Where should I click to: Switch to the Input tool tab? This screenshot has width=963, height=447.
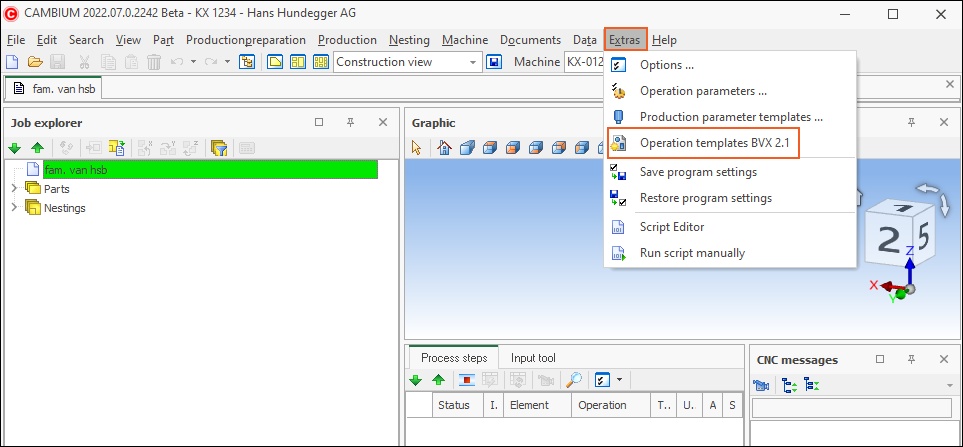pyautogui.click(x=533, y=358)
